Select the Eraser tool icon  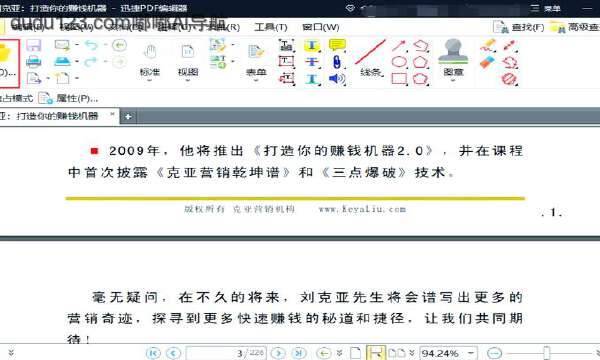click(487, 62)
